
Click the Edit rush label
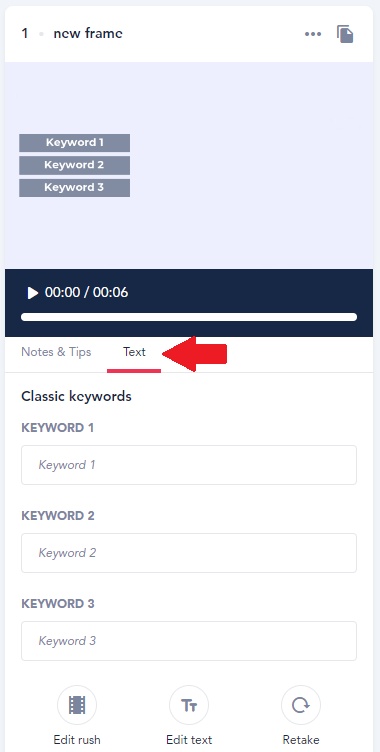pos(77,740)
